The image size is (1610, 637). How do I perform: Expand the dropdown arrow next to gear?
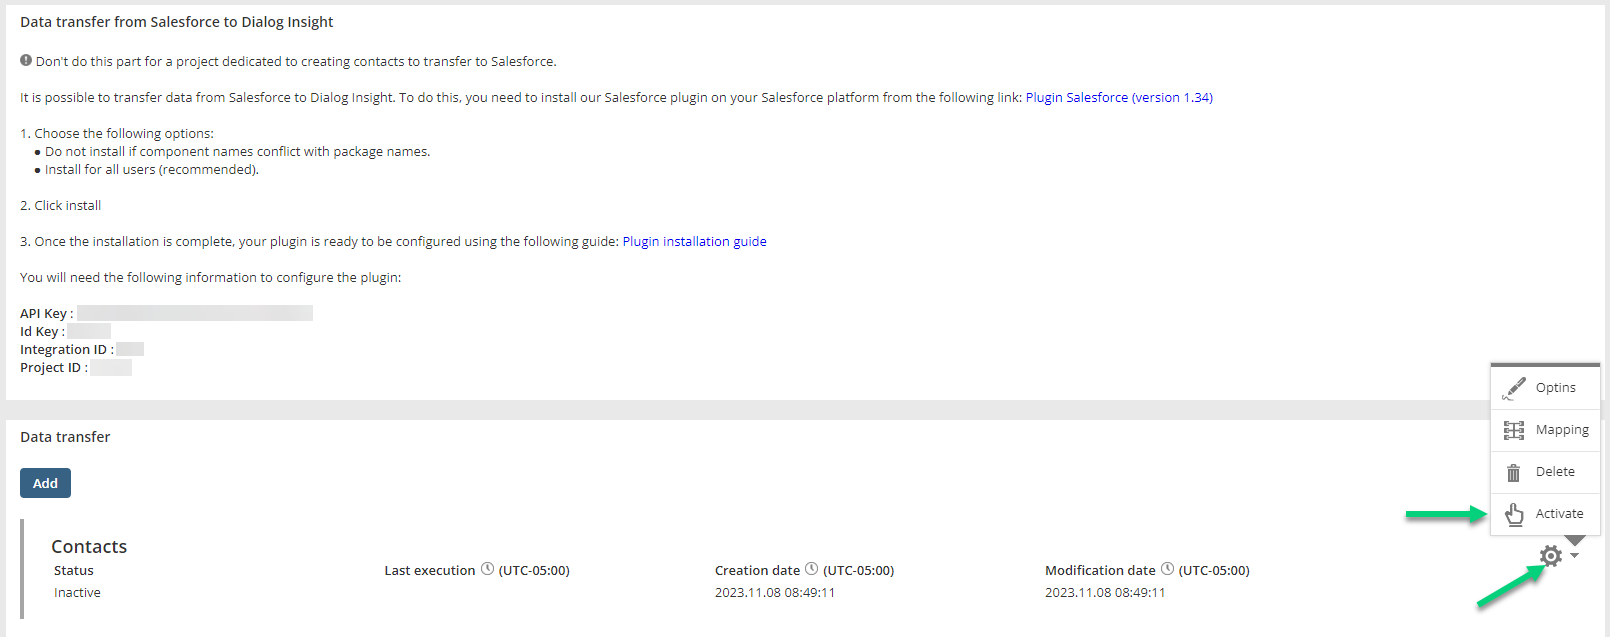1575,556
